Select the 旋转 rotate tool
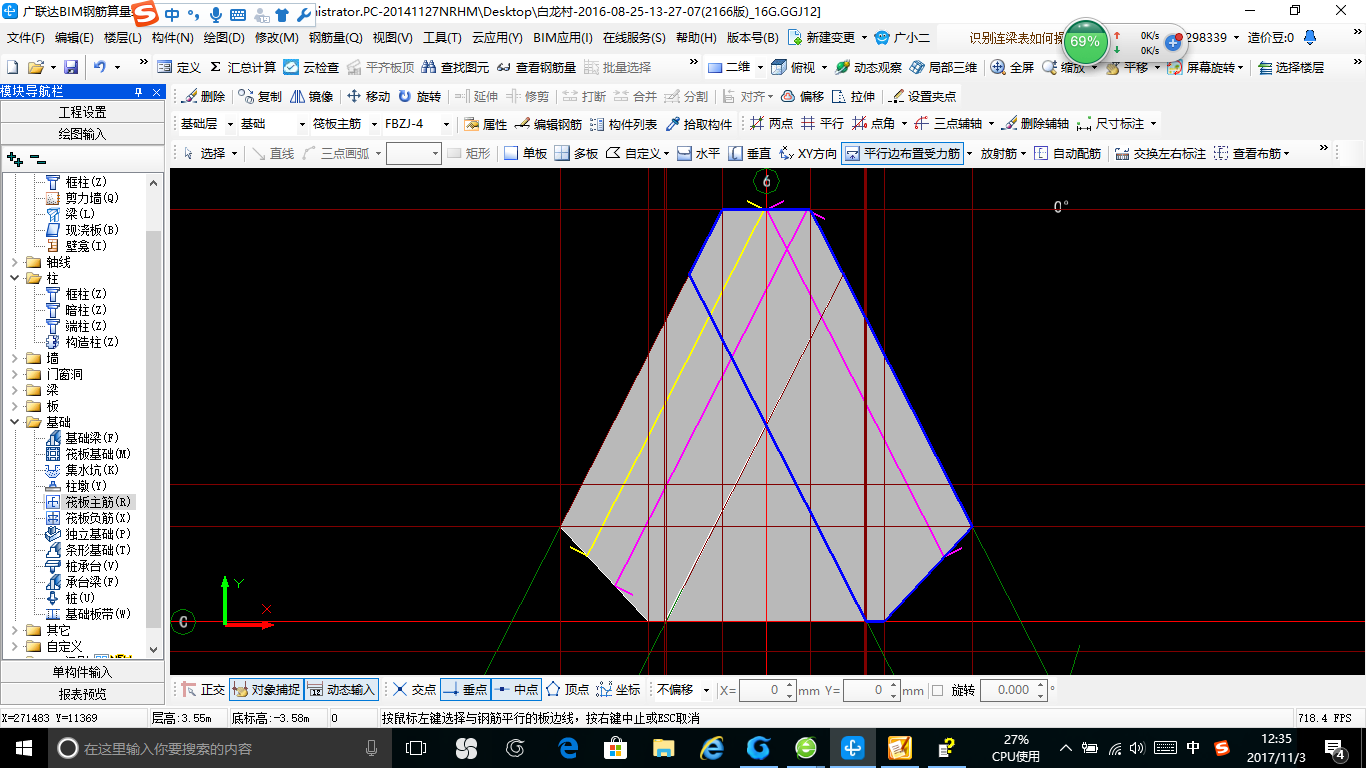 (419, 97)
